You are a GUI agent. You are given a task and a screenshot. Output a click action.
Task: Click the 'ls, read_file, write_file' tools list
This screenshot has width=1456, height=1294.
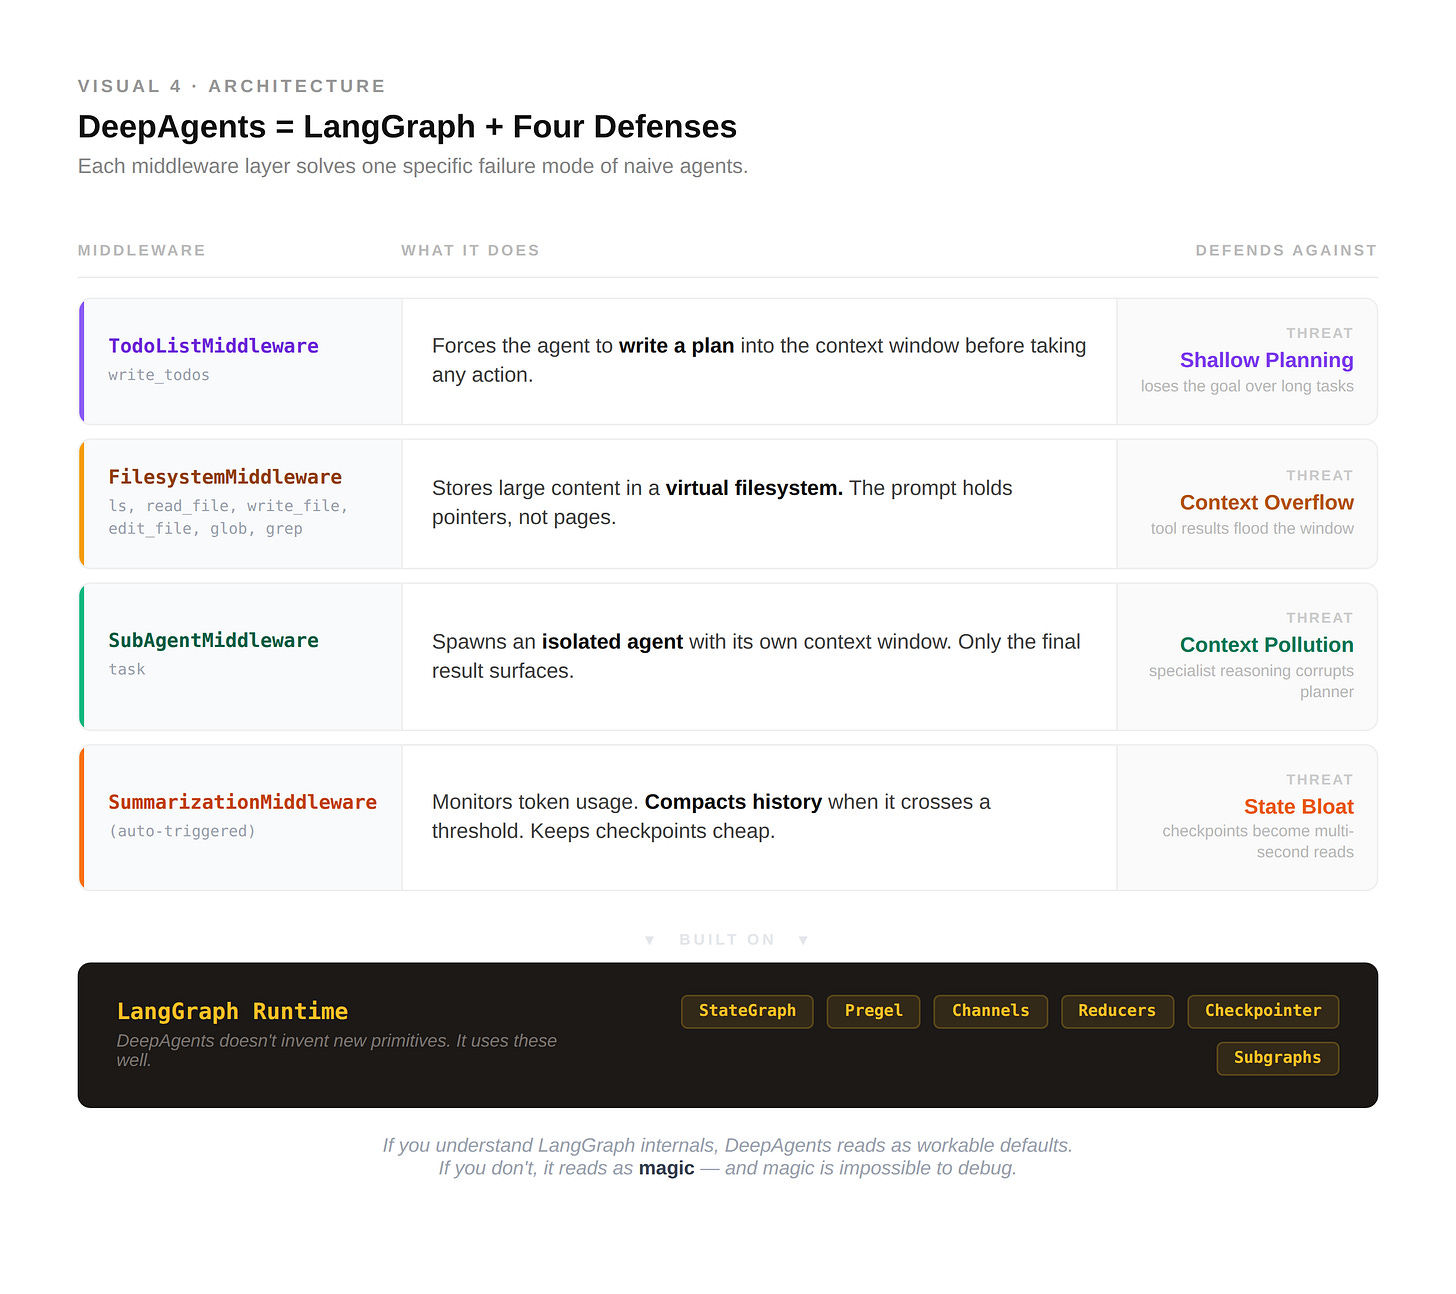228,518
